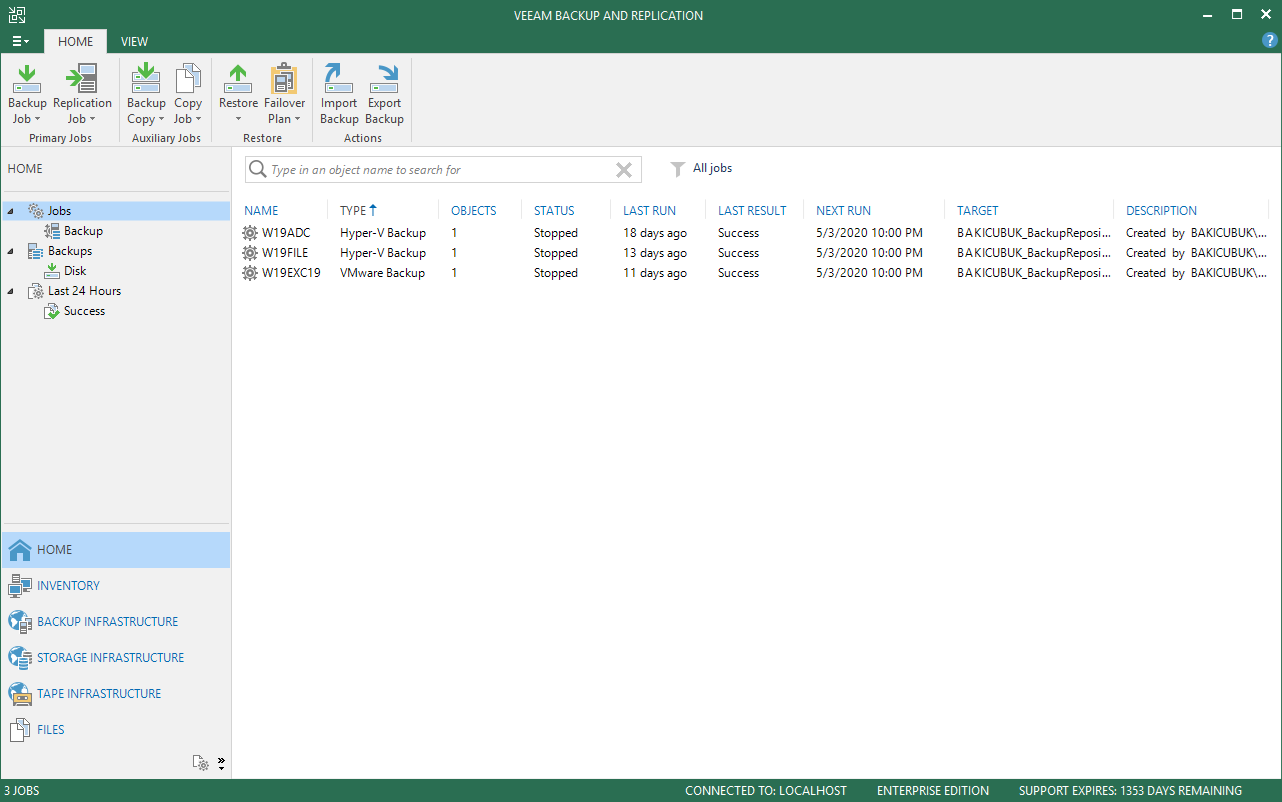Select Last 24 Hours node
Image resolution: width=1282 pixels, height=802 pixels.
click(x=84, y=291)
